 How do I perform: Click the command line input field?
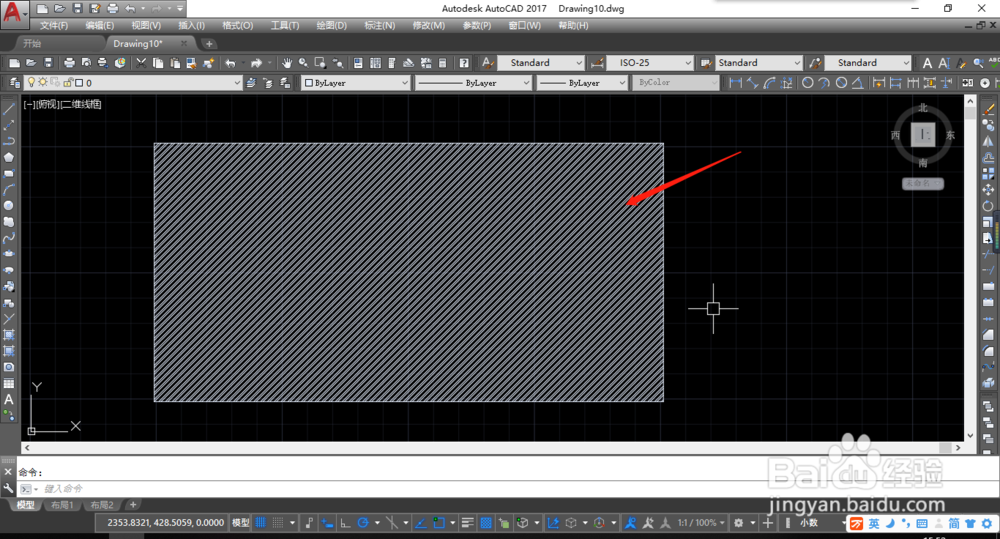point(510,489)
